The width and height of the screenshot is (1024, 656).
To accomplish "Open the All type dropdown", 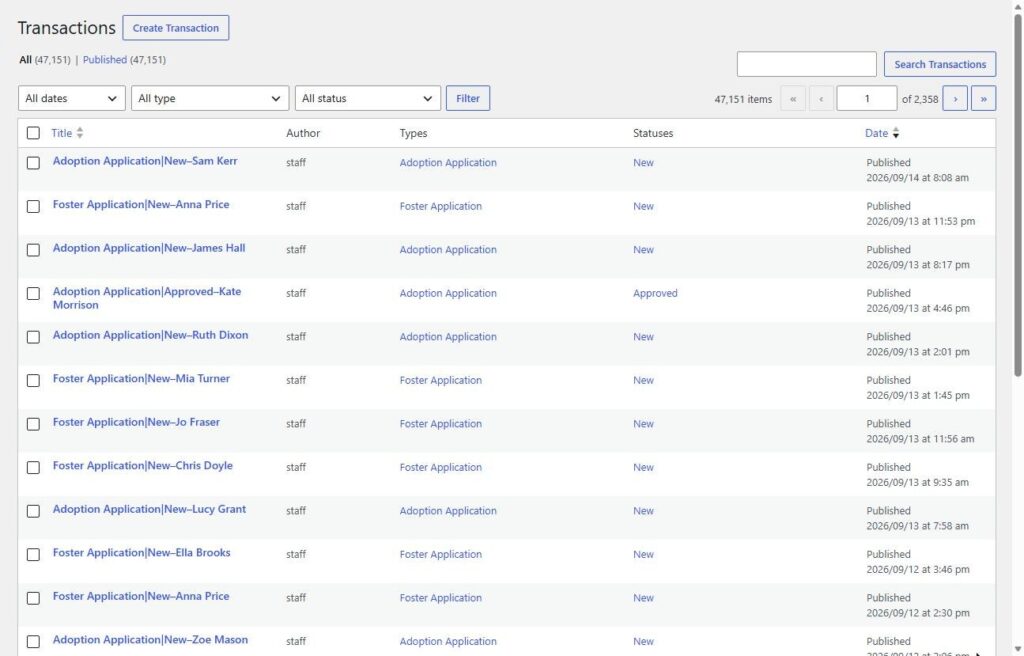I will tap(210, 99).
